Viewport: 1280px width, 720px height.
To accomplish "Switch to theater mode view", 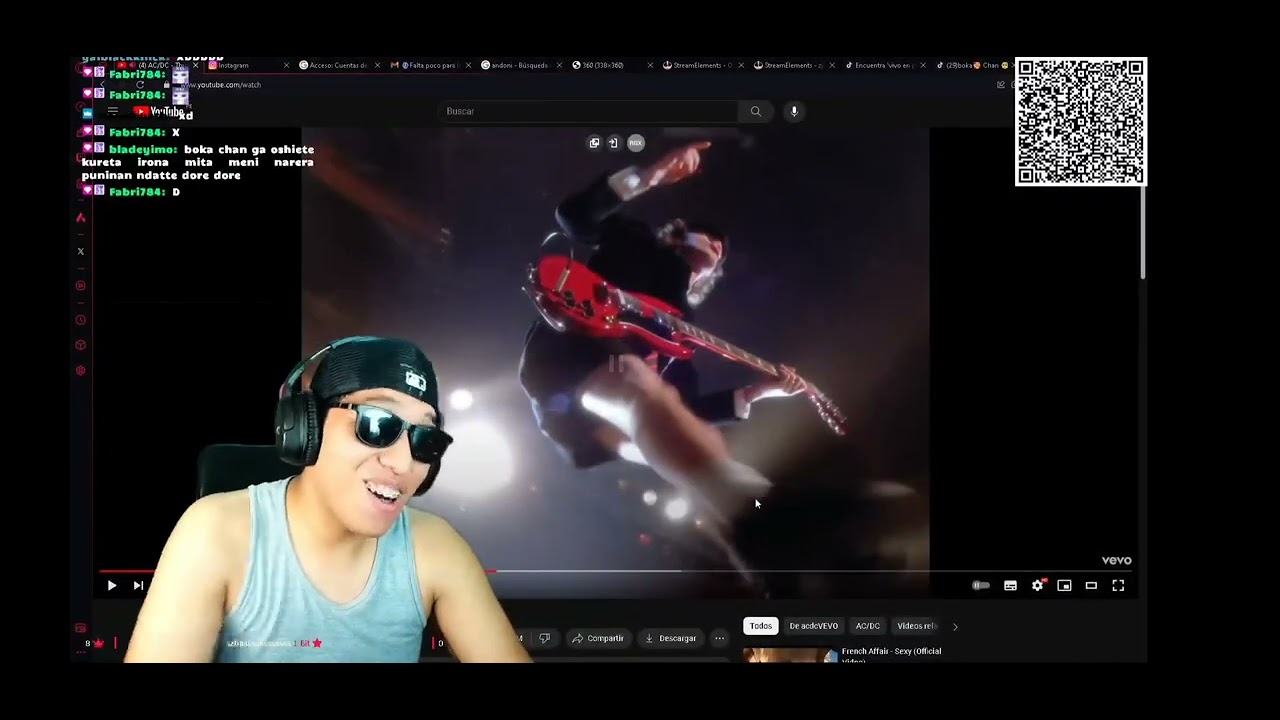I will tap(1091, 586).
